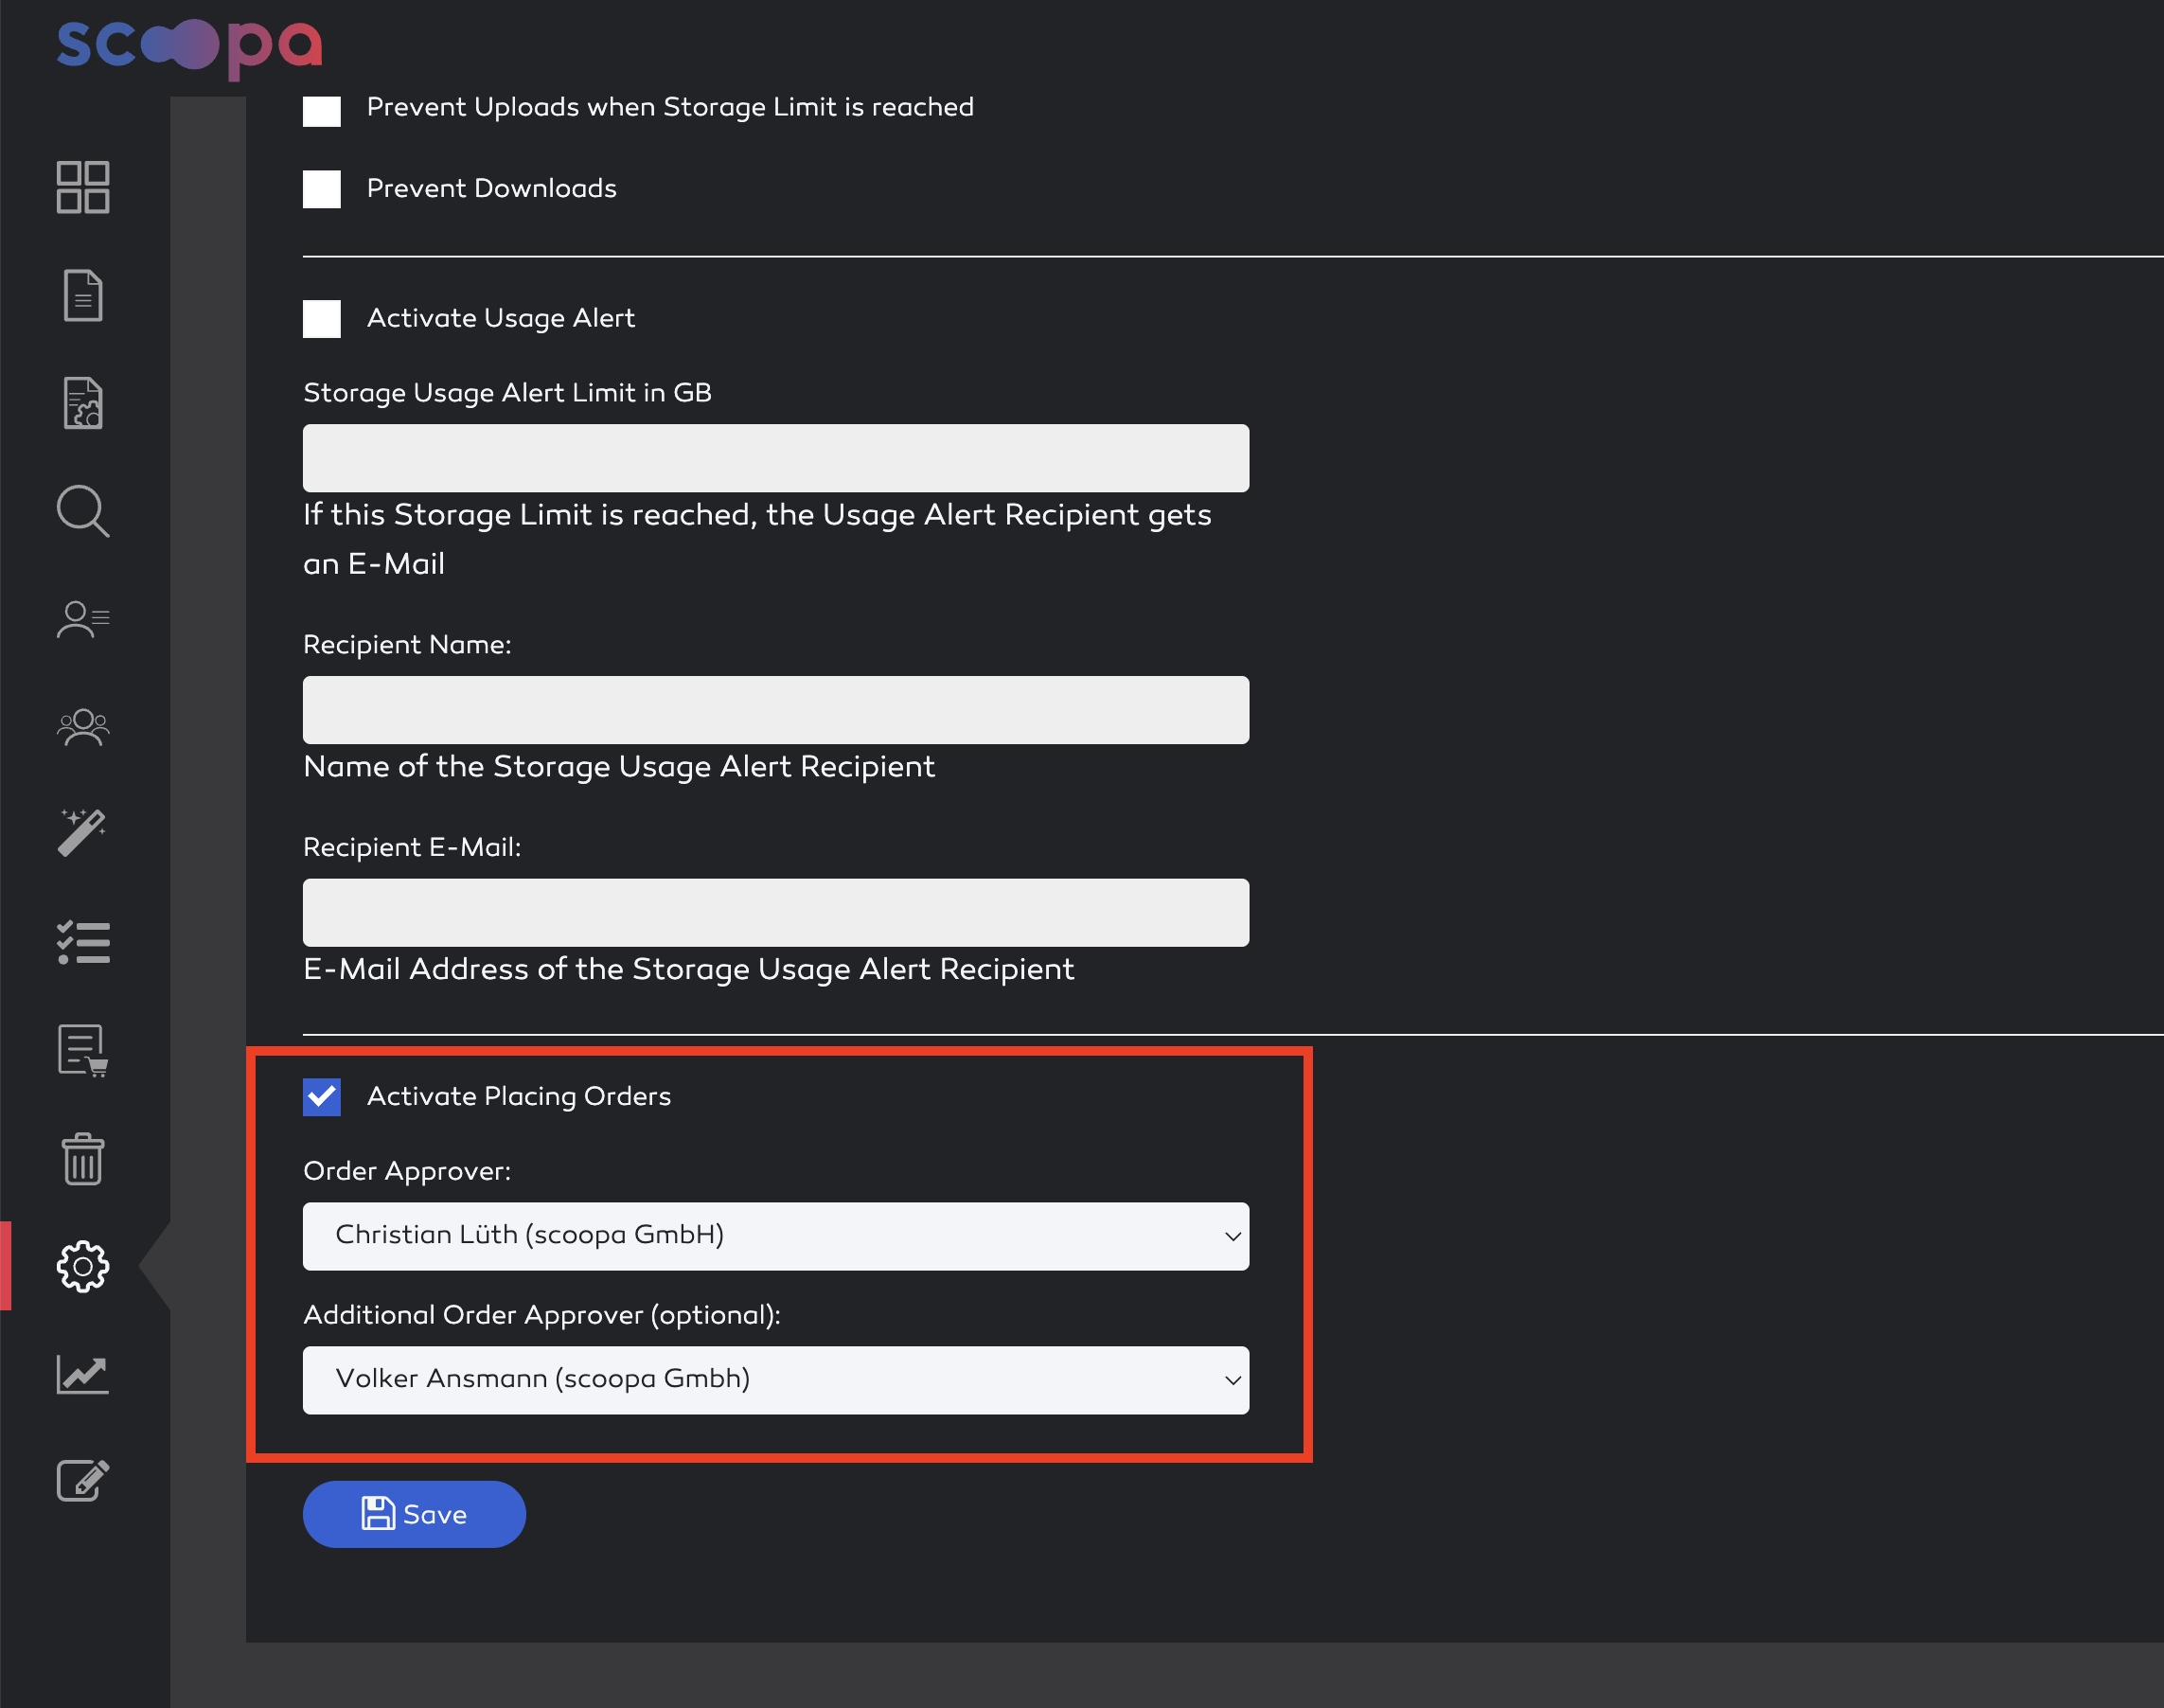Open the trash bin icon in sidebar
This screenshot has height=1708, width=2164.
click(83, 1159)
